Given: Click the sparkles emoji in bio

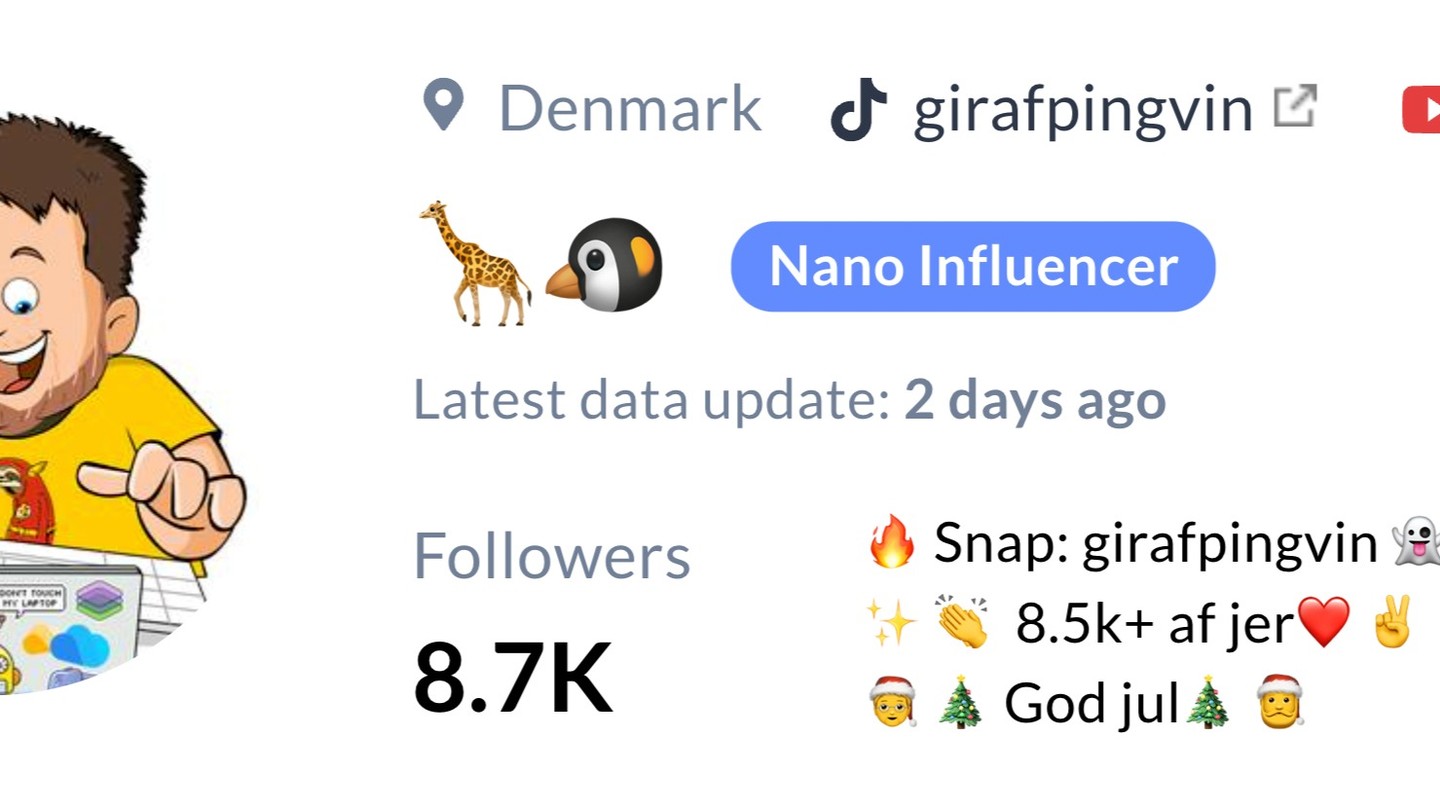Looking at the screenshot, I should 891,624.
